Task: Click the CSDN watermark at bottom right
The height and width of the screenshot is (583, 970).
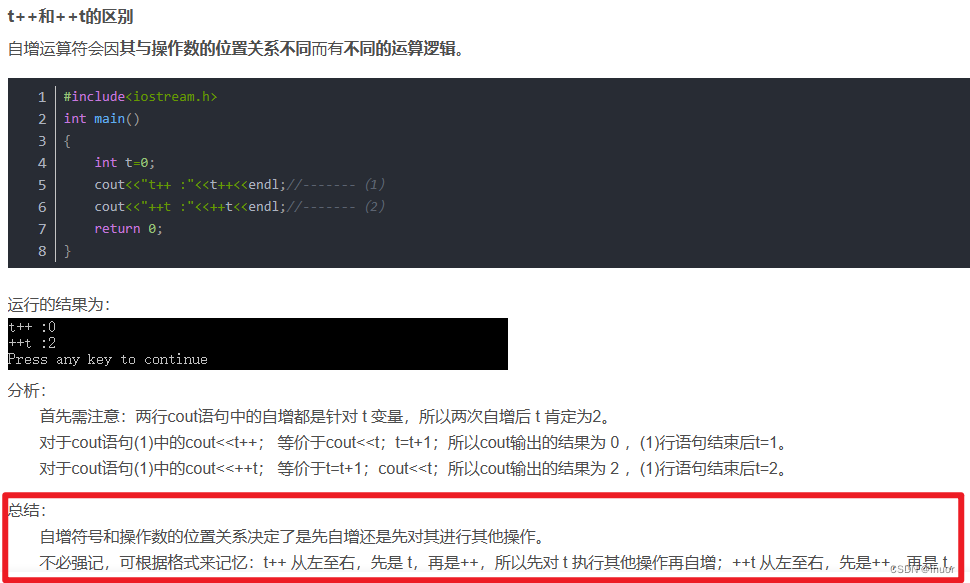Action: coord(922,569)
